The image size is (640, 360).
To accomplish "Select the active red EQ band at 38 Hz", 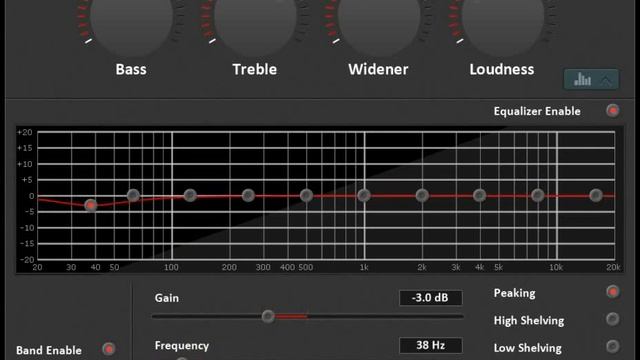I will point(91,205).
